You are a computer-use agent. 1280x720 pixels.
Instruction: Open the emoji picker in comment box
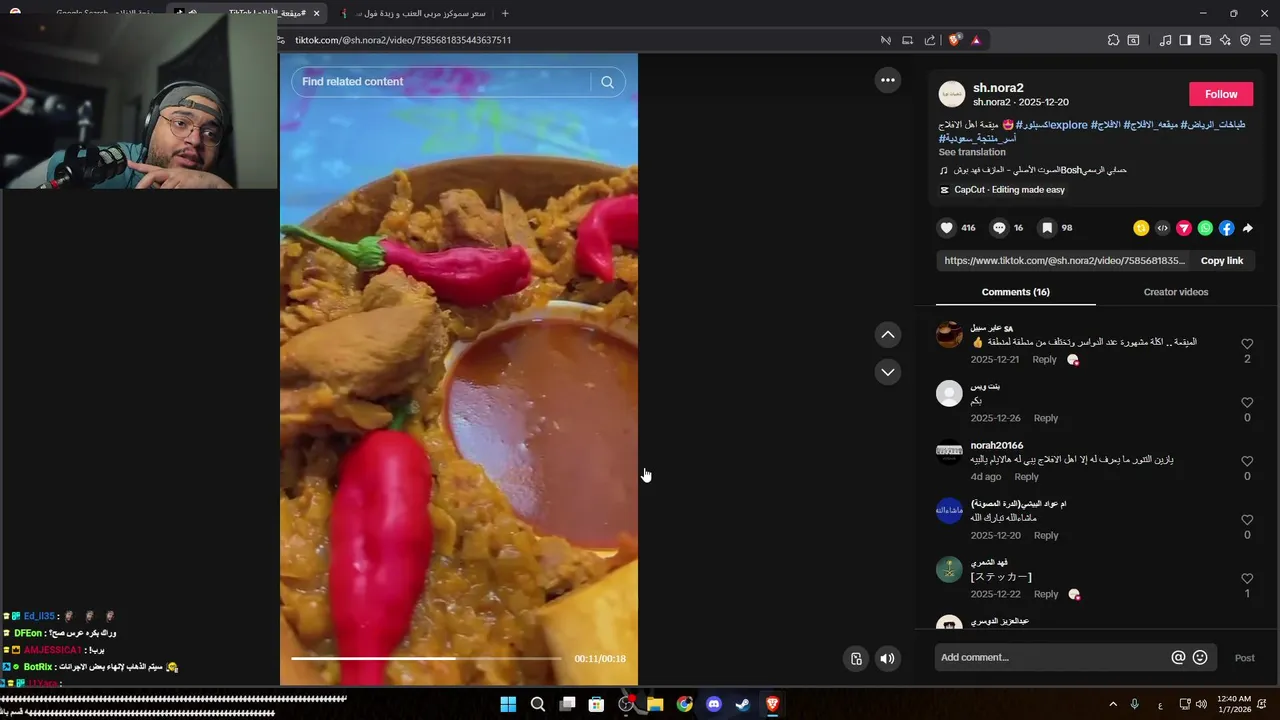1200,657
